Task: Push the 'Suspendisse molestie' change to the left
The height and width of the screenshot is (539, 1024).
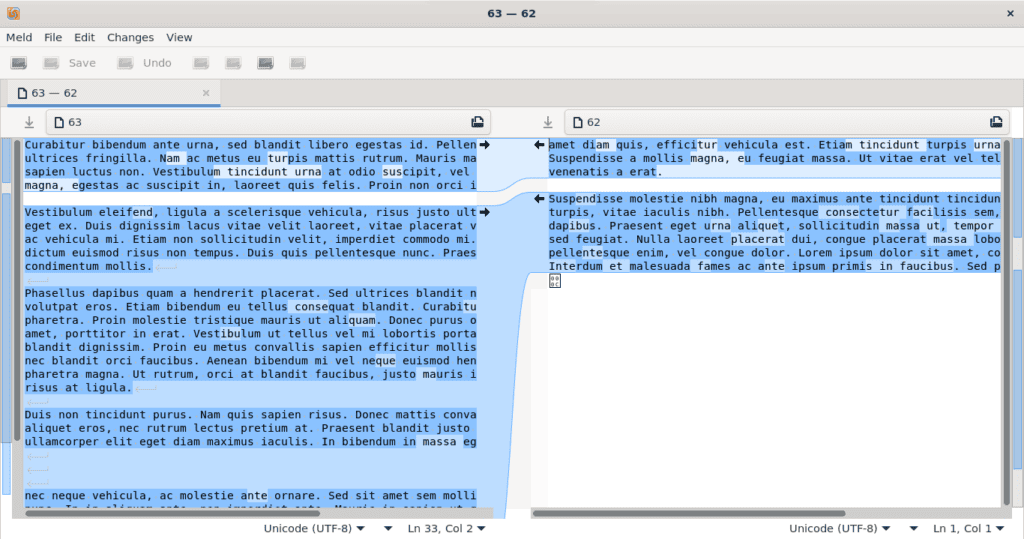Action: 539,199
